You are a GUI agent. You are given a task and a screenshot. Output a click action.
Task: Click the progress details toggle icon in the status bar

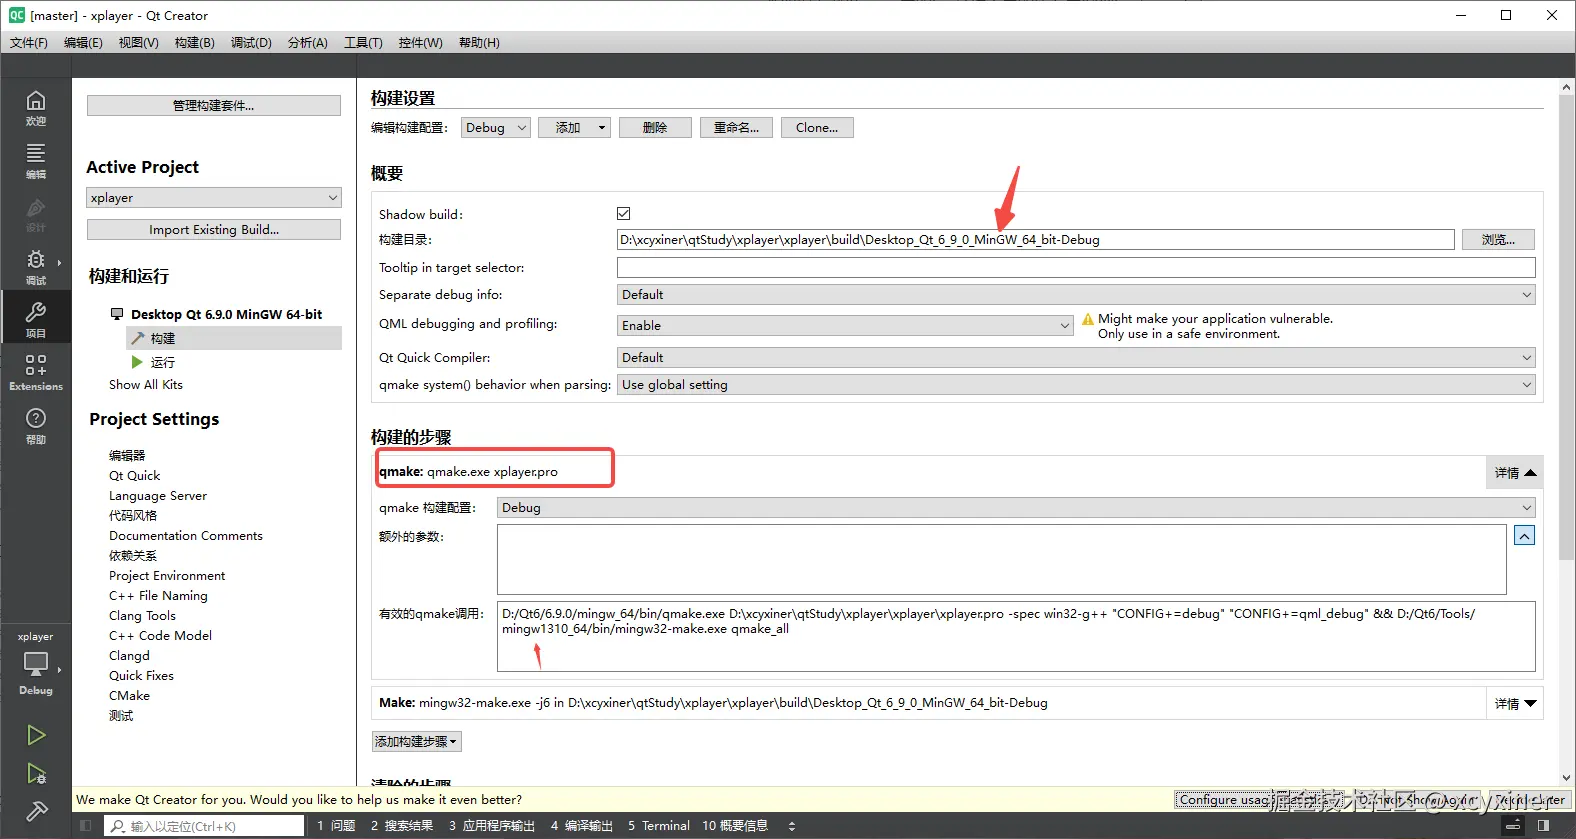click(x=1514, y=826)
